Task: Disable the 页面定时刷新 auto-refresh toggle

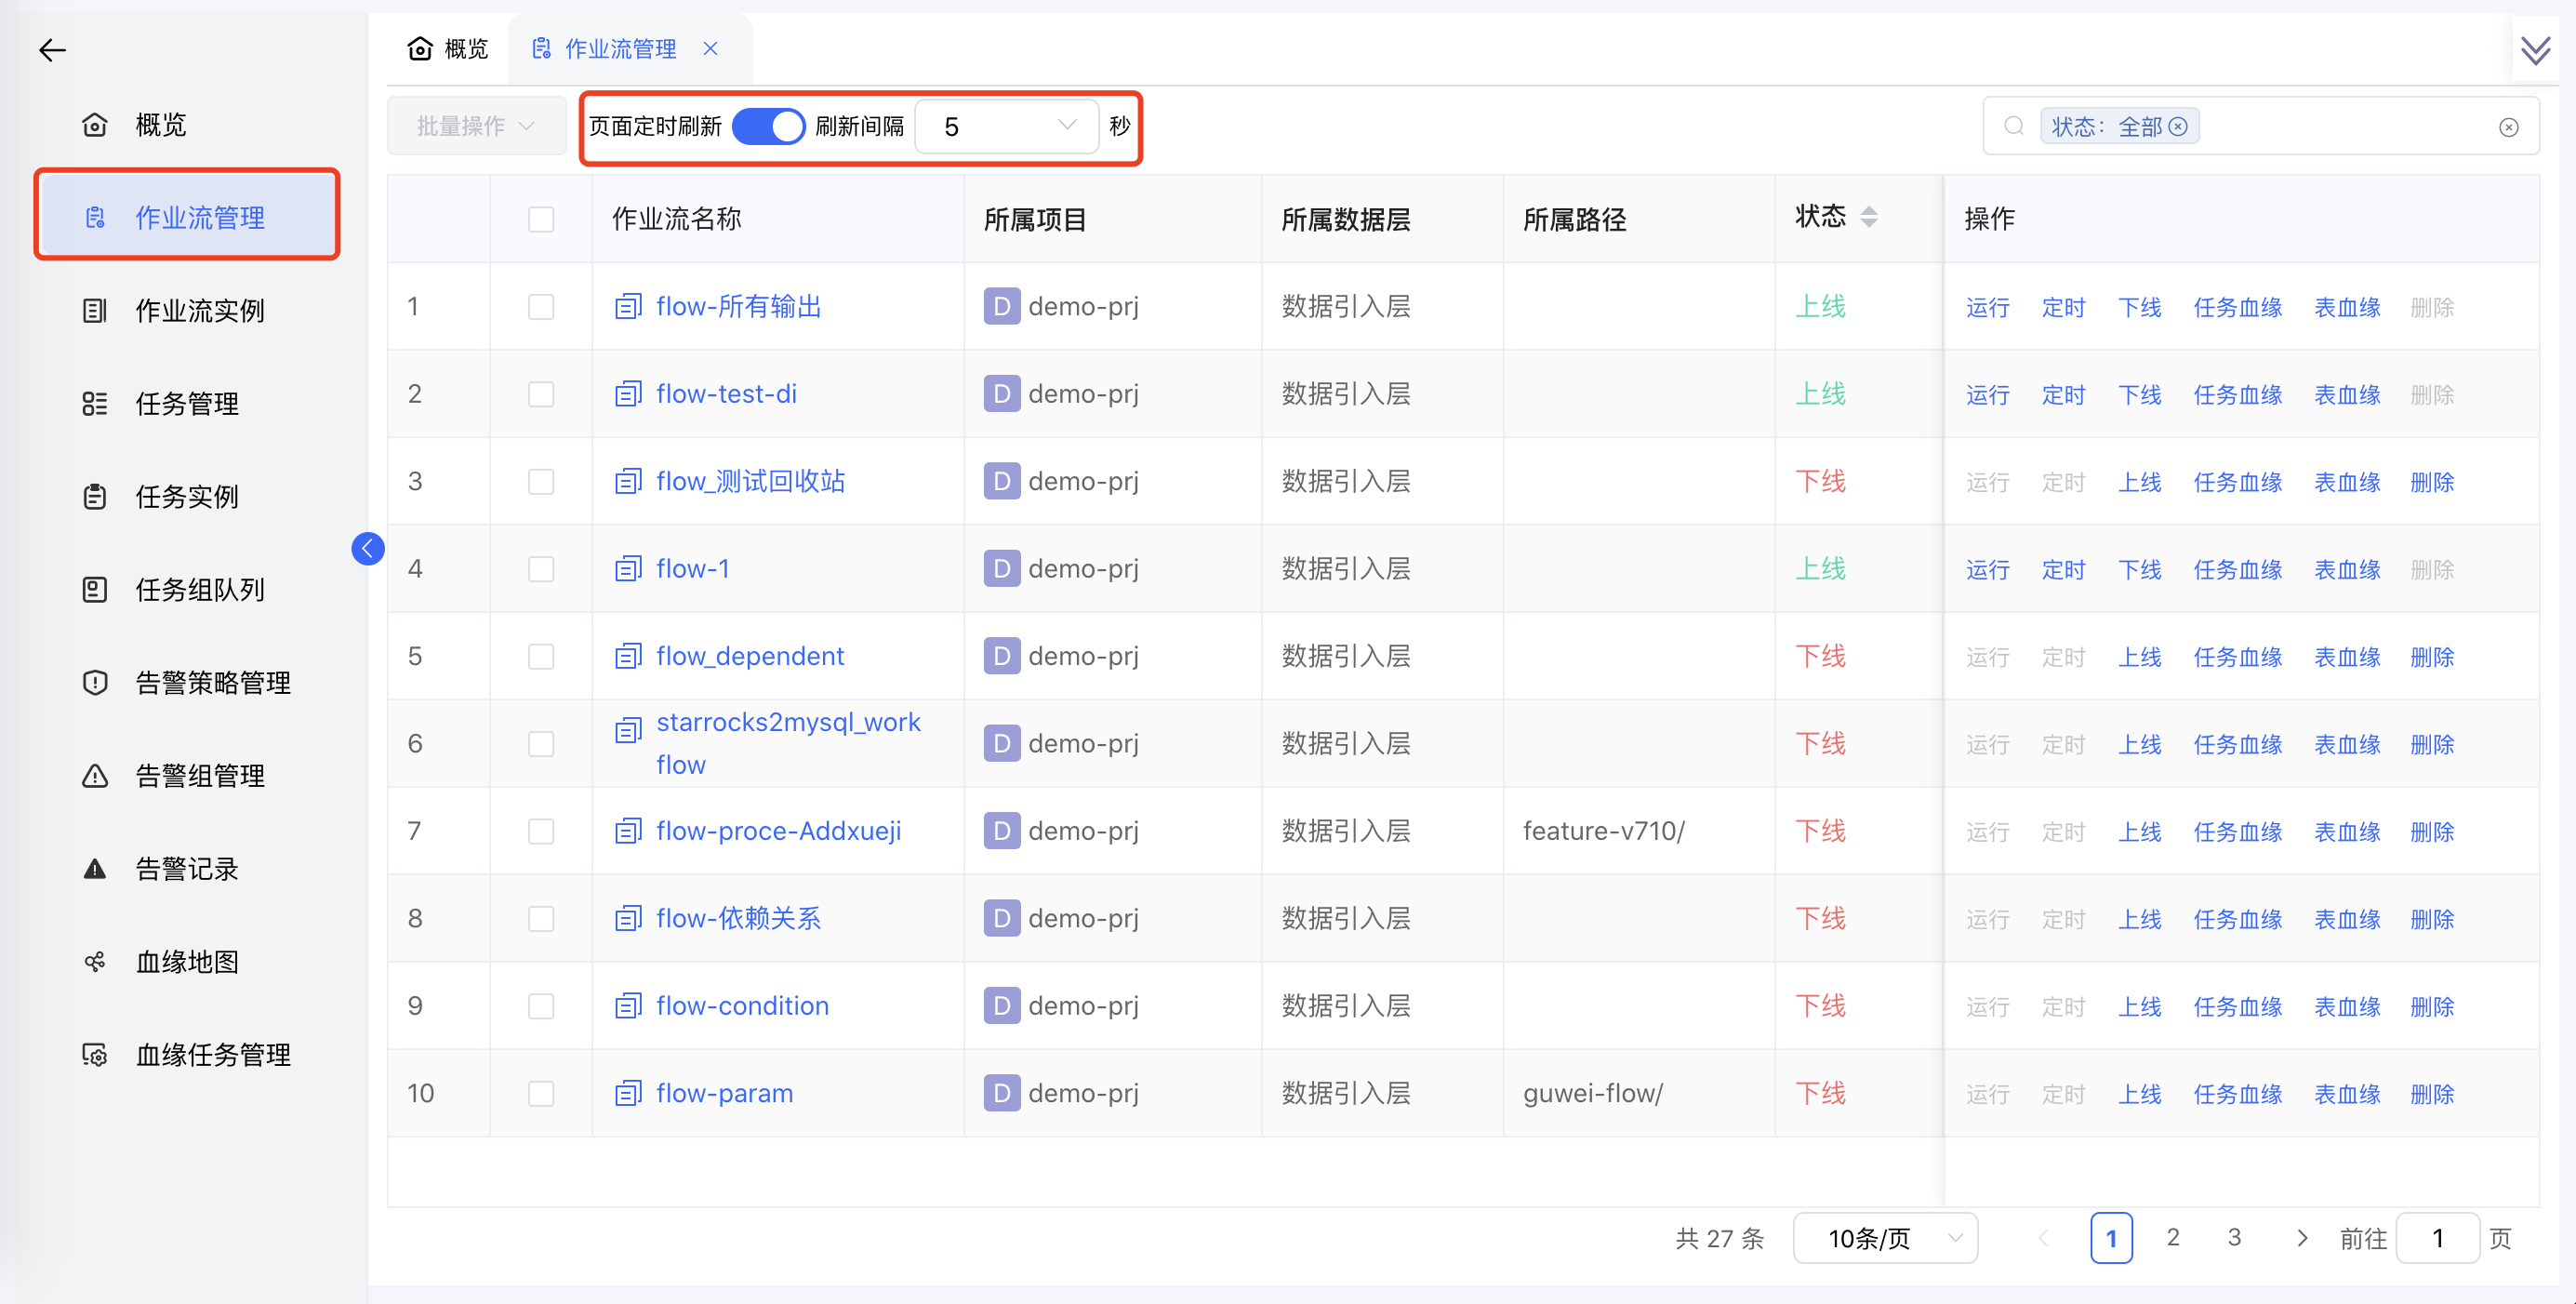Action: point(768,126)
